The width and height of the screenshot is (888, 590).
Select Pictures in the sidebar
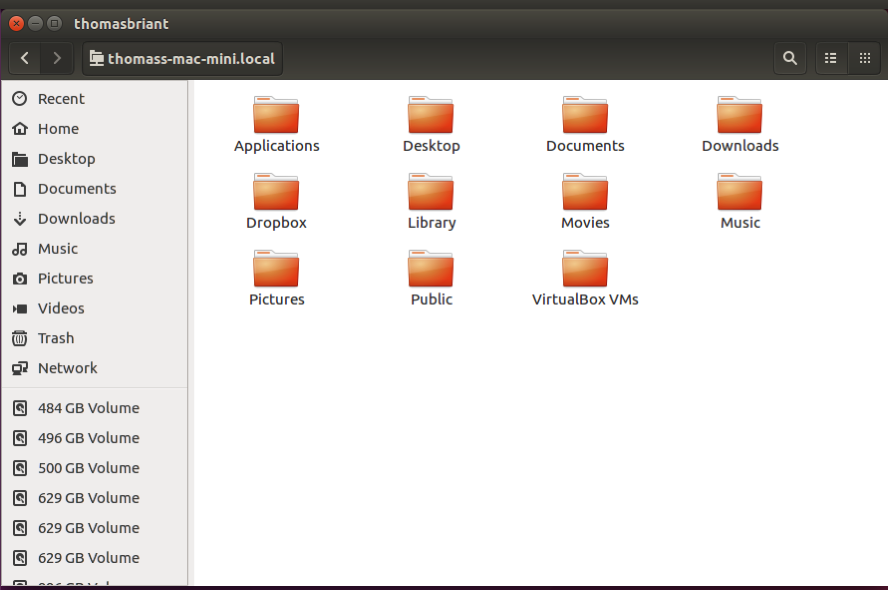(95, 279)
